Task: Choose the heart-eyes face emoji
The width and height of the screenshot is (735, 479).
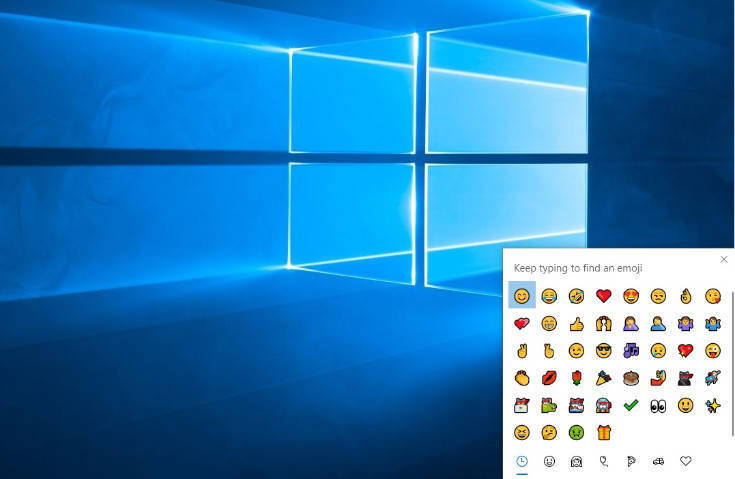Action: [630, 296]
